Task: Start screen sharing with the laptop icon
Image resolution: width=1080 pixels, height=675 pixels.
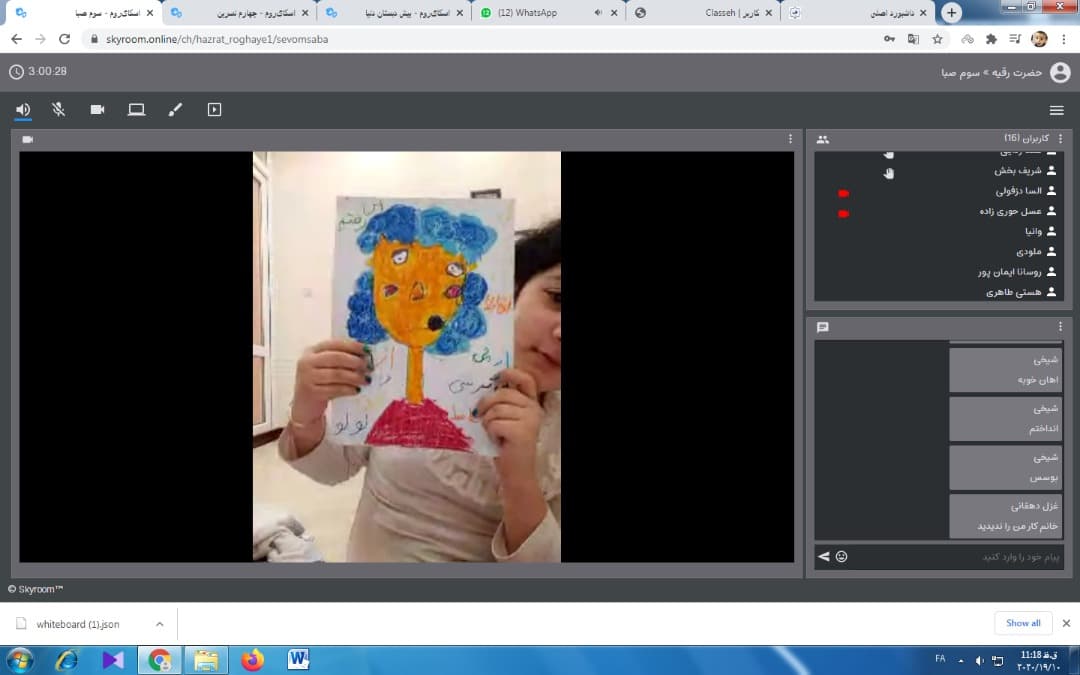Action: pyautogui.click(x=136, y=110)
